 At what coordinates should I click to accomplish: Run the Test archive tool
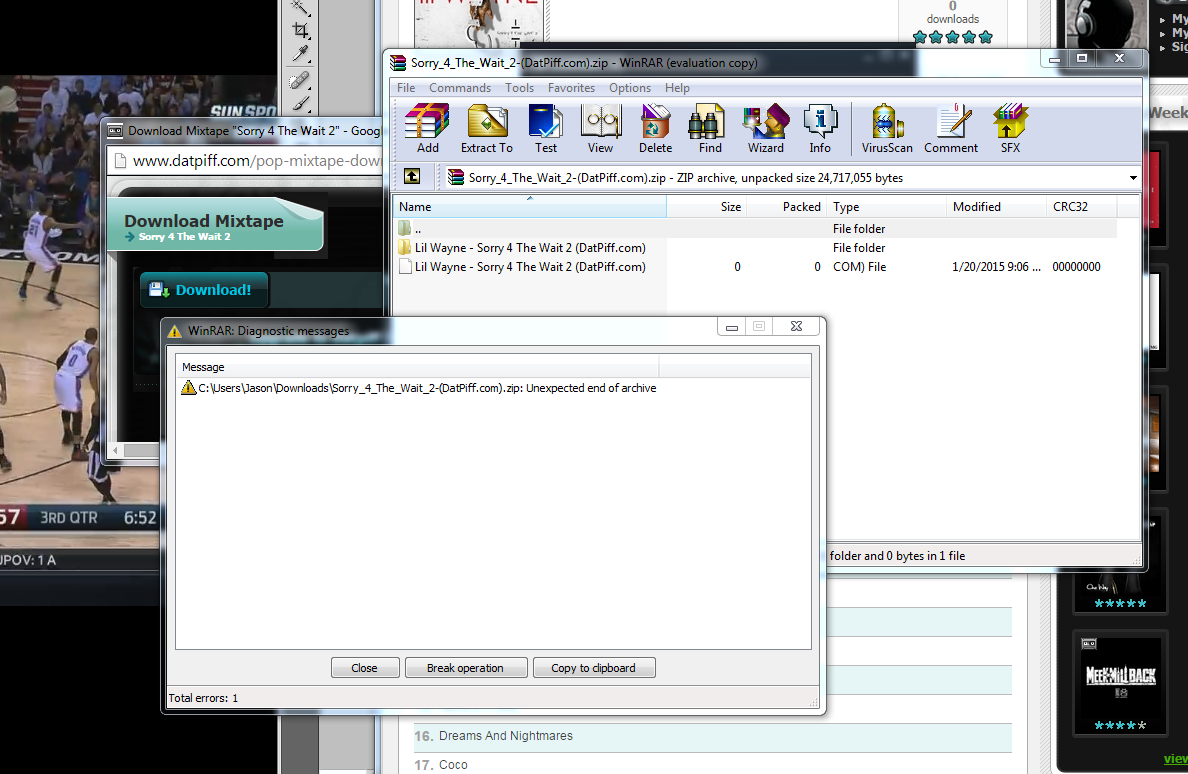pyautogui.click(x=546, y=129)
